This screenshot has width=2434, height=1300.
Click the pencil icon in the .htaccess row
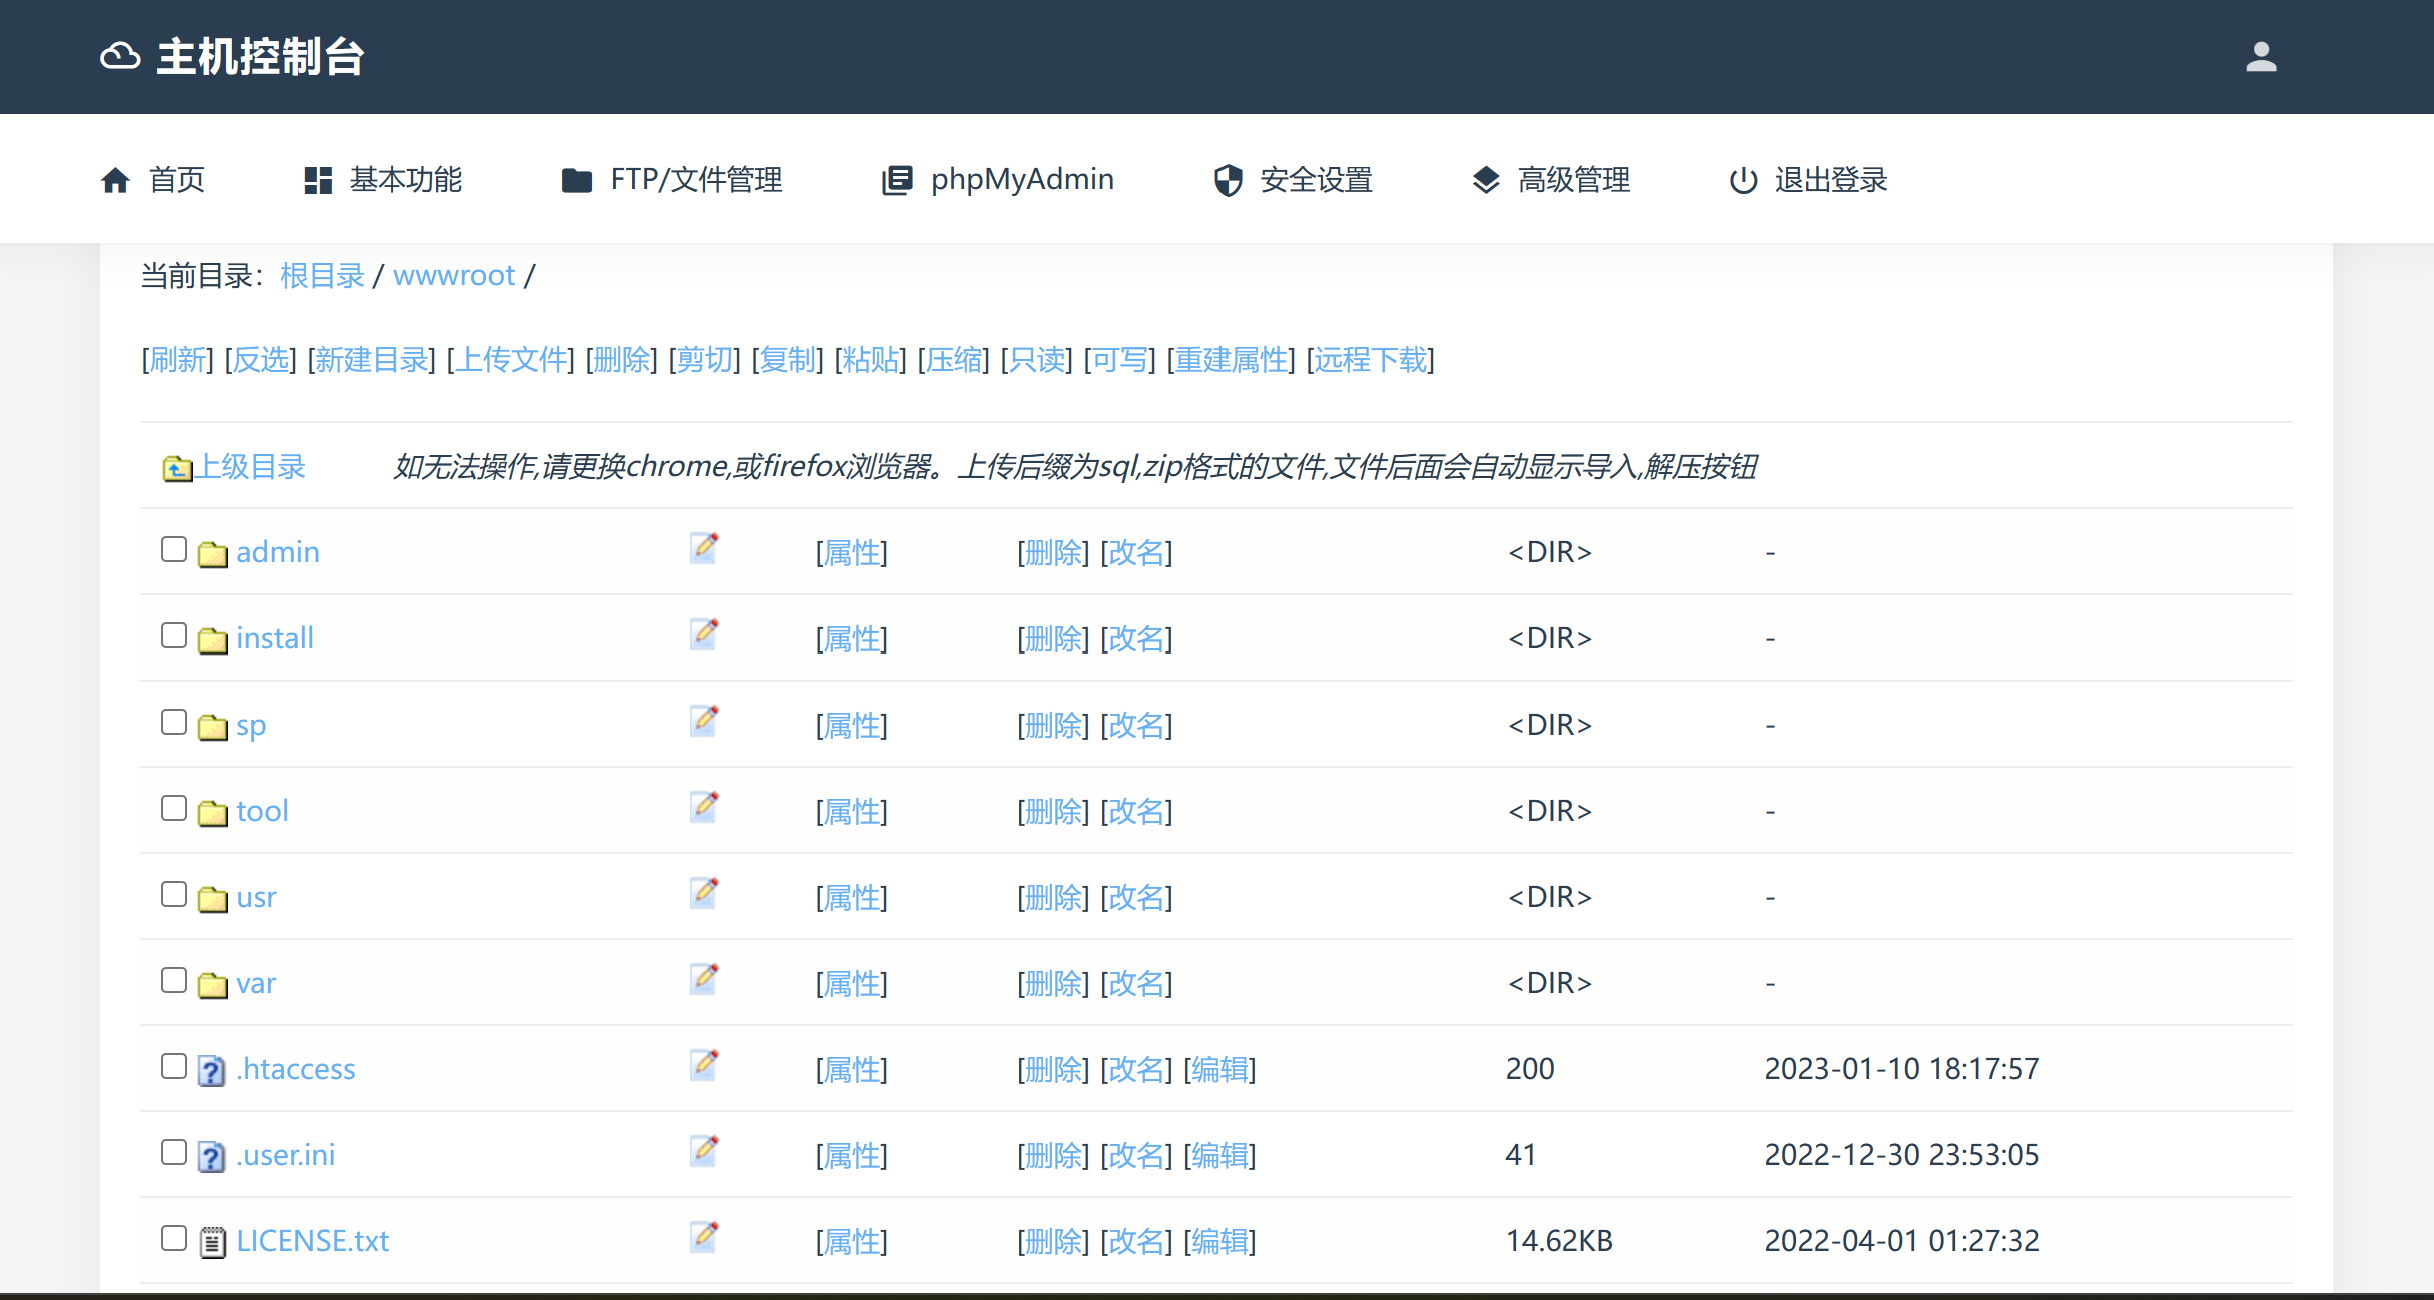pyautogui.click(x=704, y=1064)
